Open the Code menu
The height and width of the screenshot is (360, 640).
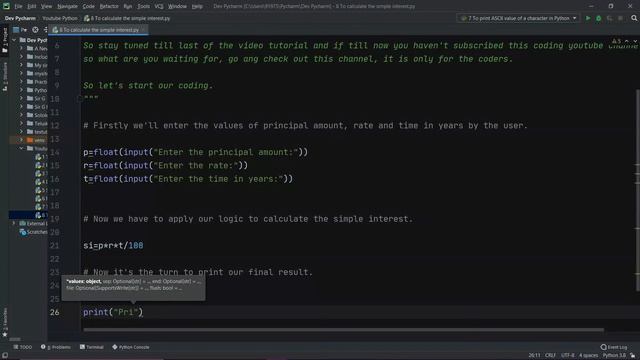click(x=89, y=6)
